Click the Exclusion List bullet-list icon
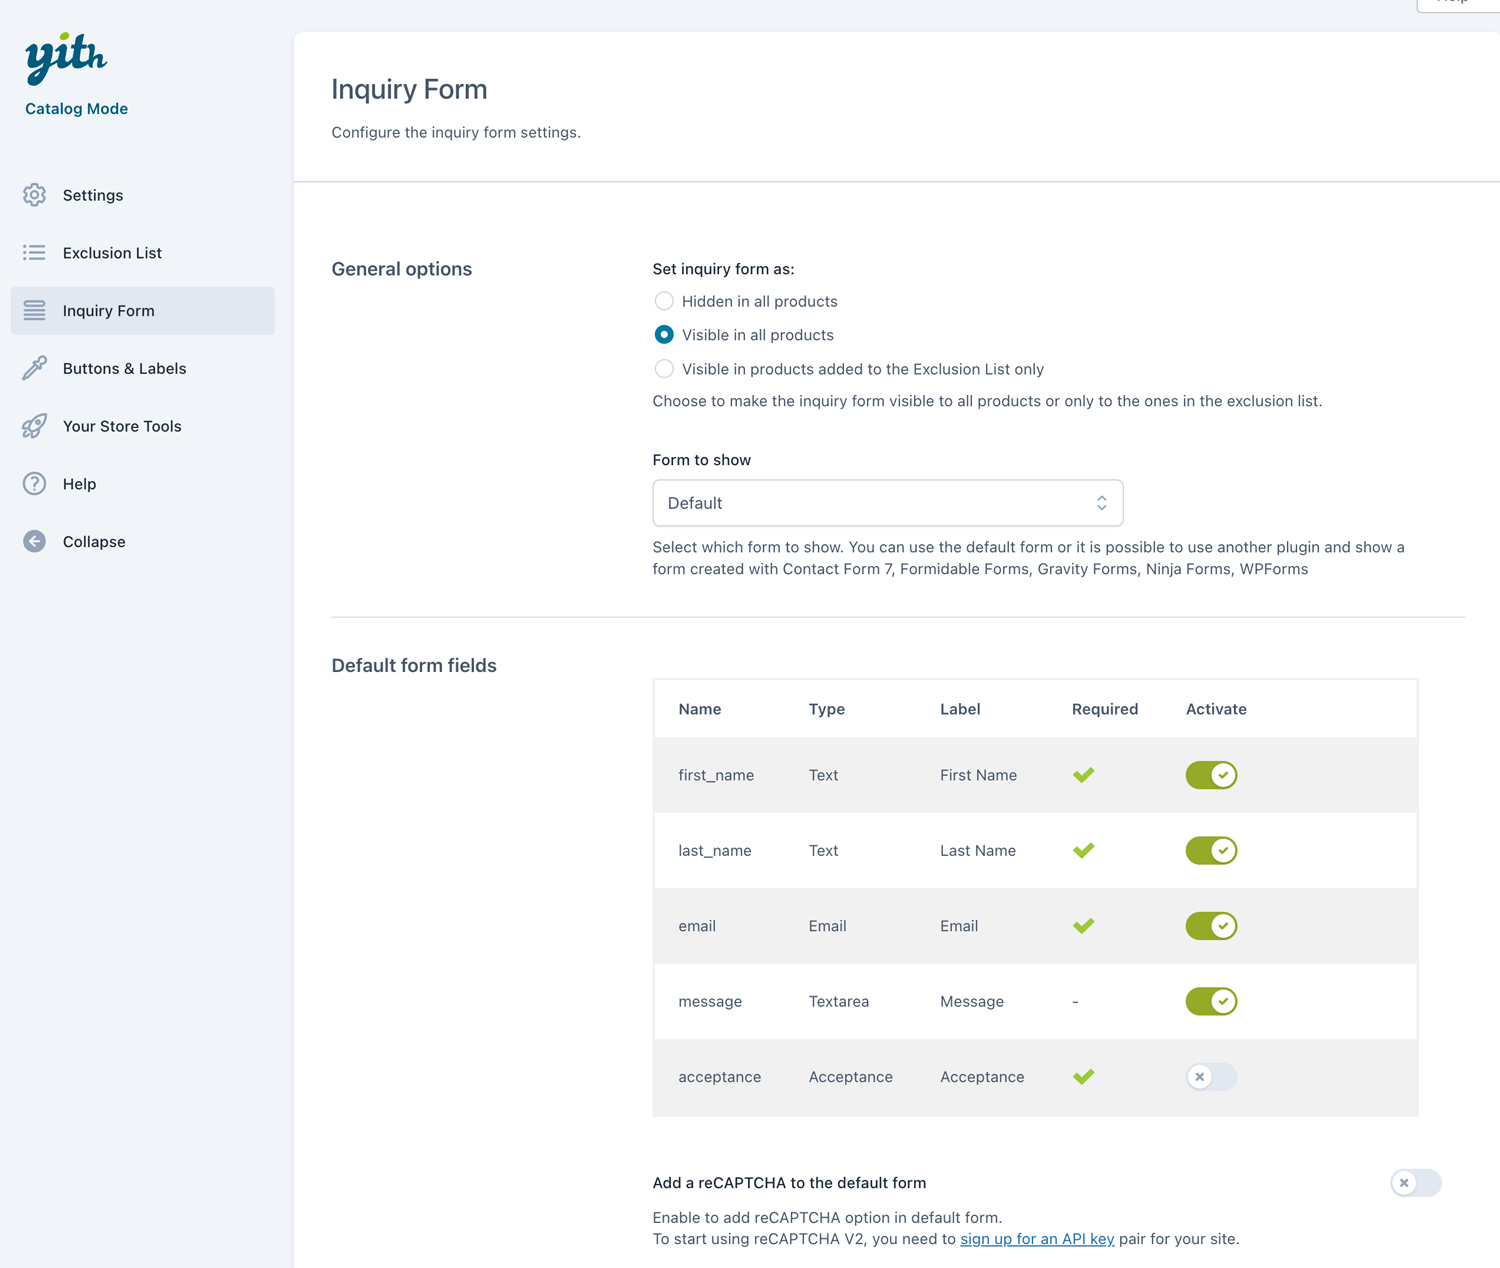The width and height of the screenshot is (1500, 1268). point(35,253)
